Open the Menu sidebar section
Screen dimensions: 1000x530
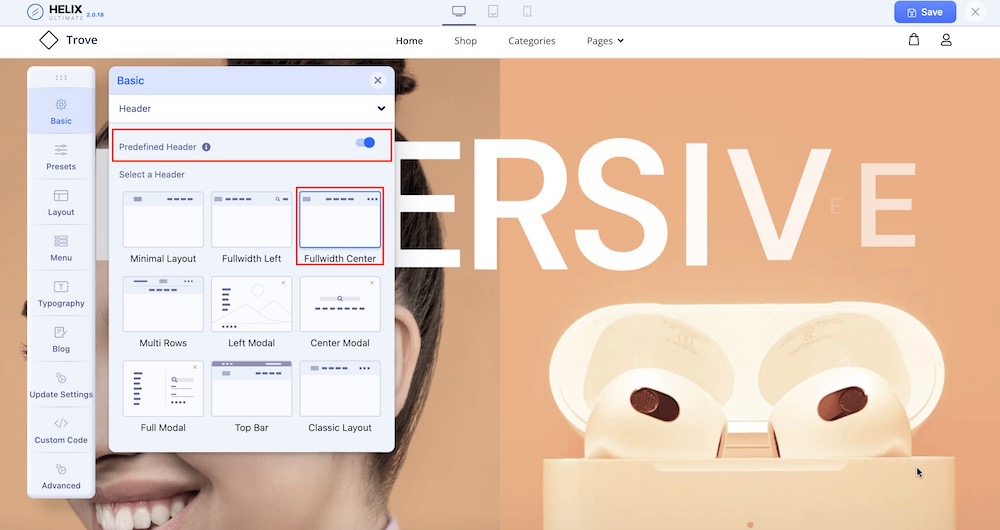click(x=61, y=248)
